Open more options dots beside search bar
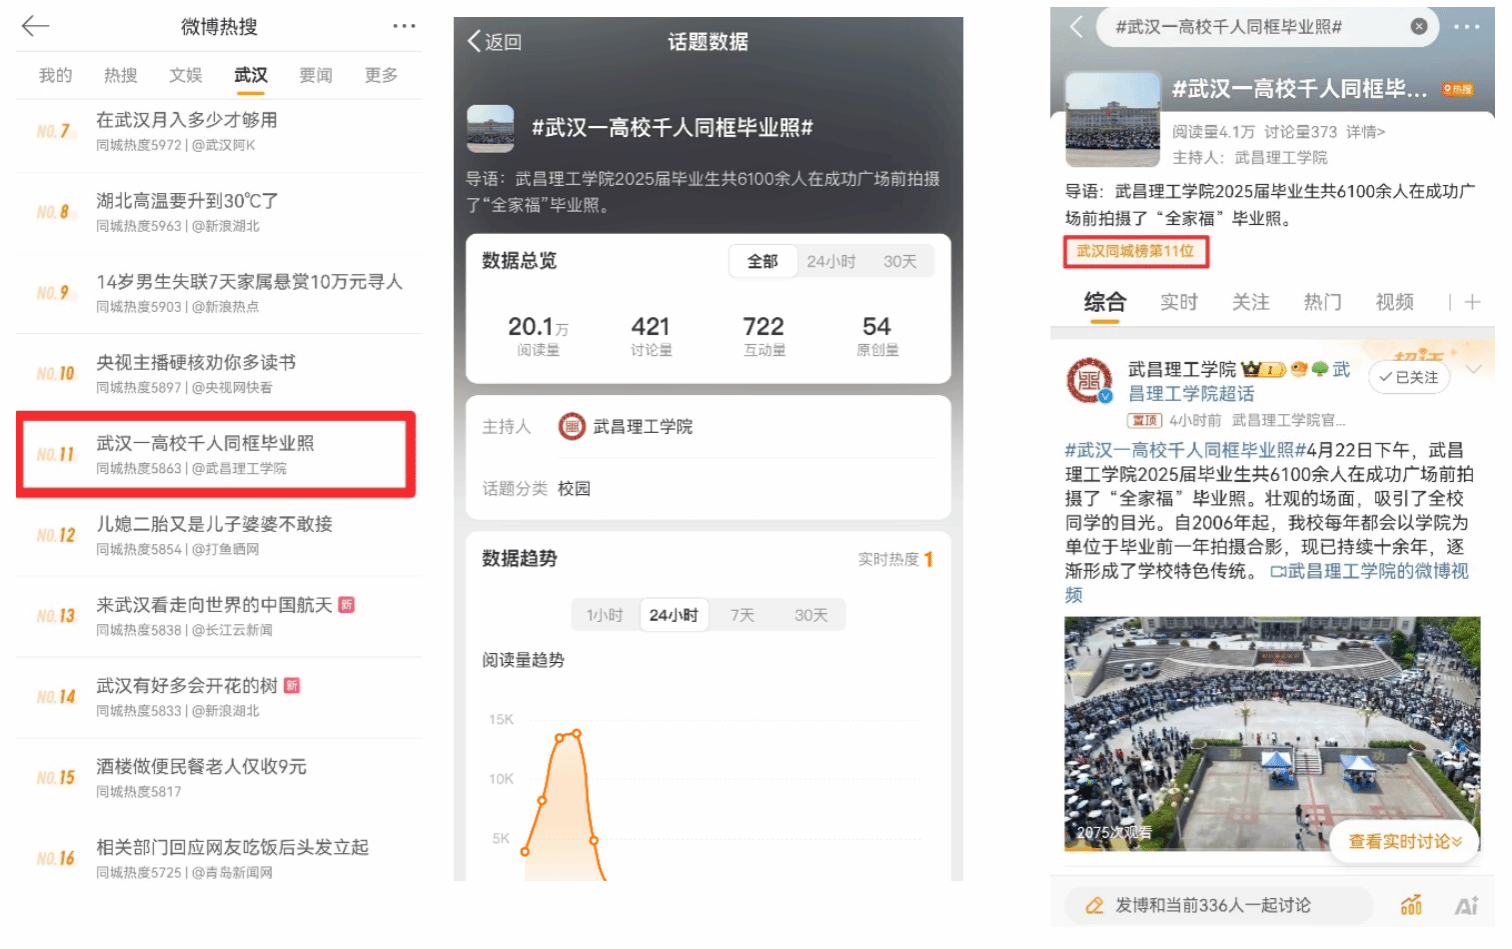1512x949 pixels. [x=1467, y=27]
